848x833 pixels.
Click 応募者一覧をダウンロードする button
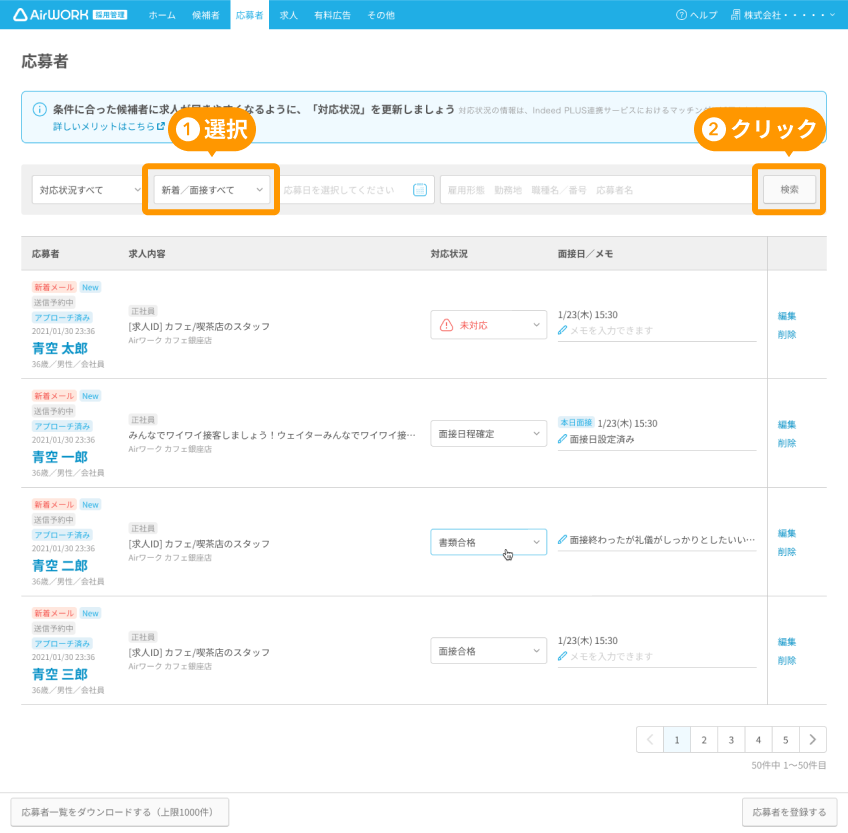pyautogui.click(x=120, y=812)
